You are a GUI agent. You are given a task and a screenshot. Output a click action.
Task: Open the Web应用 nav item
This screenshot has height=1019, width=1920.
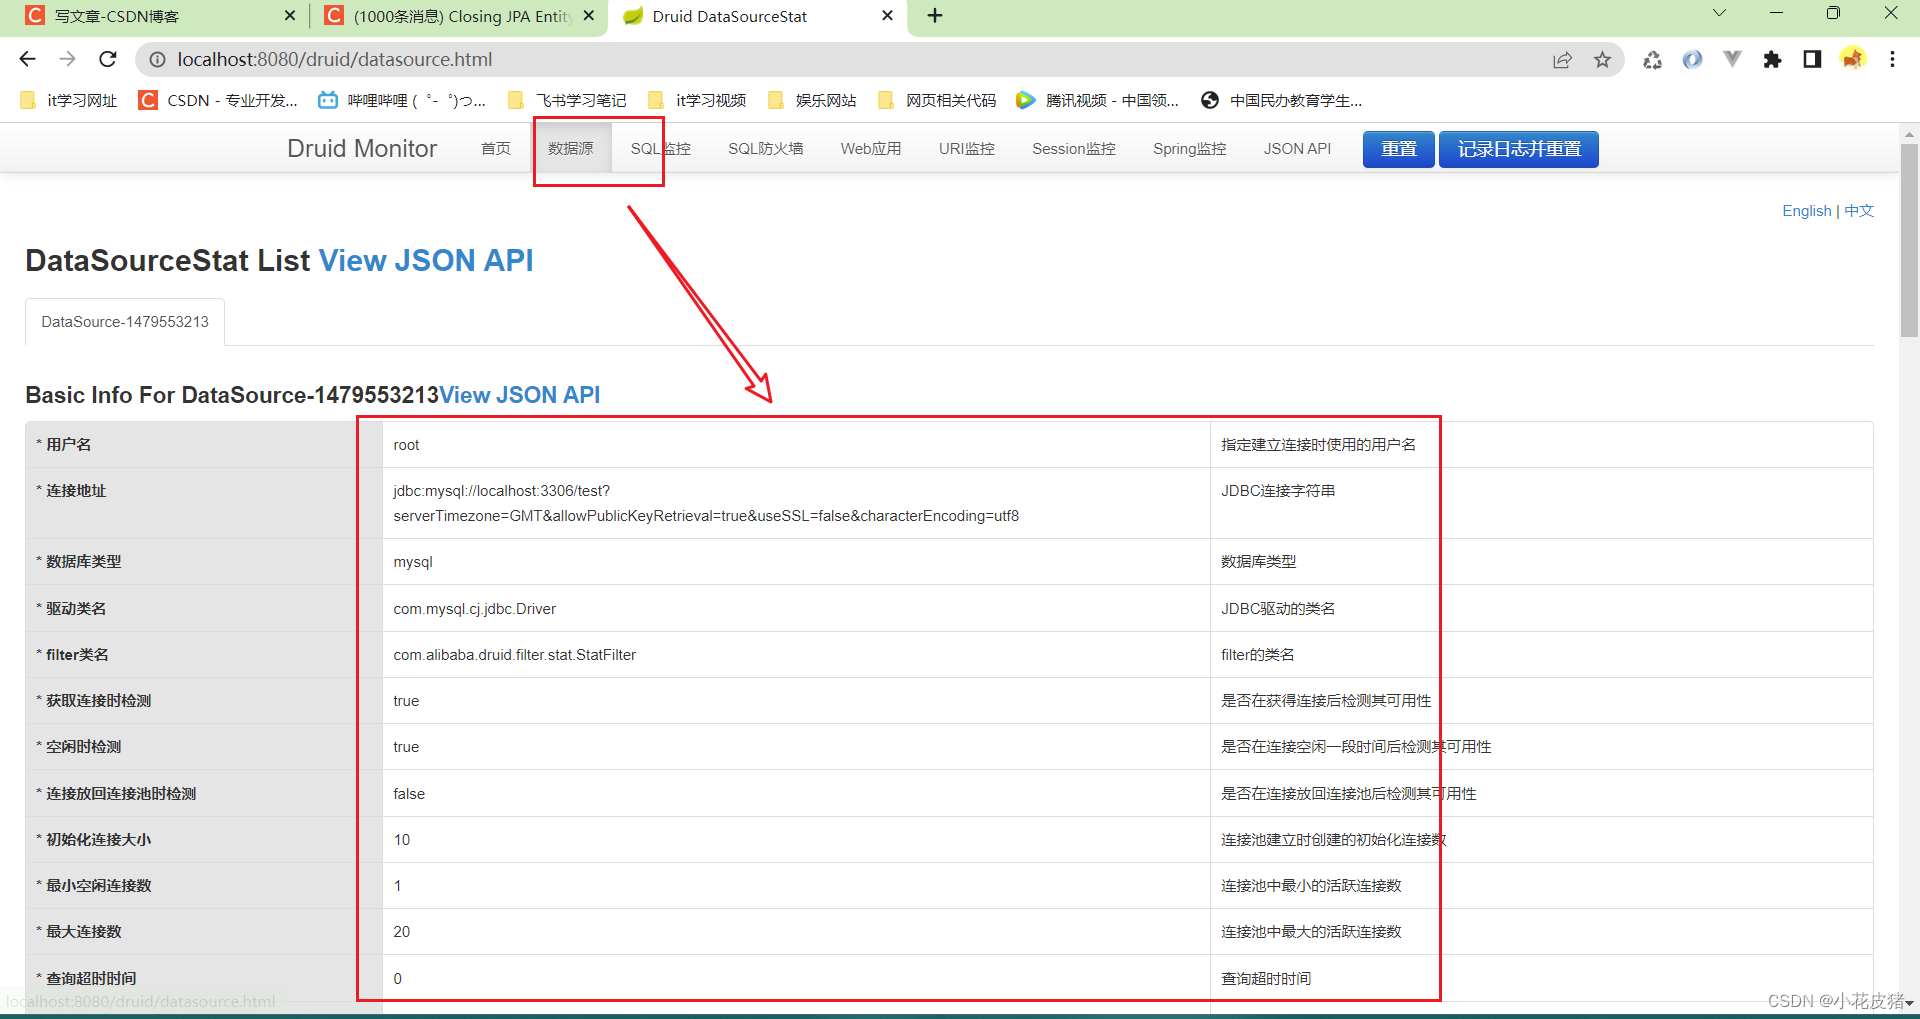coord(871,148)
